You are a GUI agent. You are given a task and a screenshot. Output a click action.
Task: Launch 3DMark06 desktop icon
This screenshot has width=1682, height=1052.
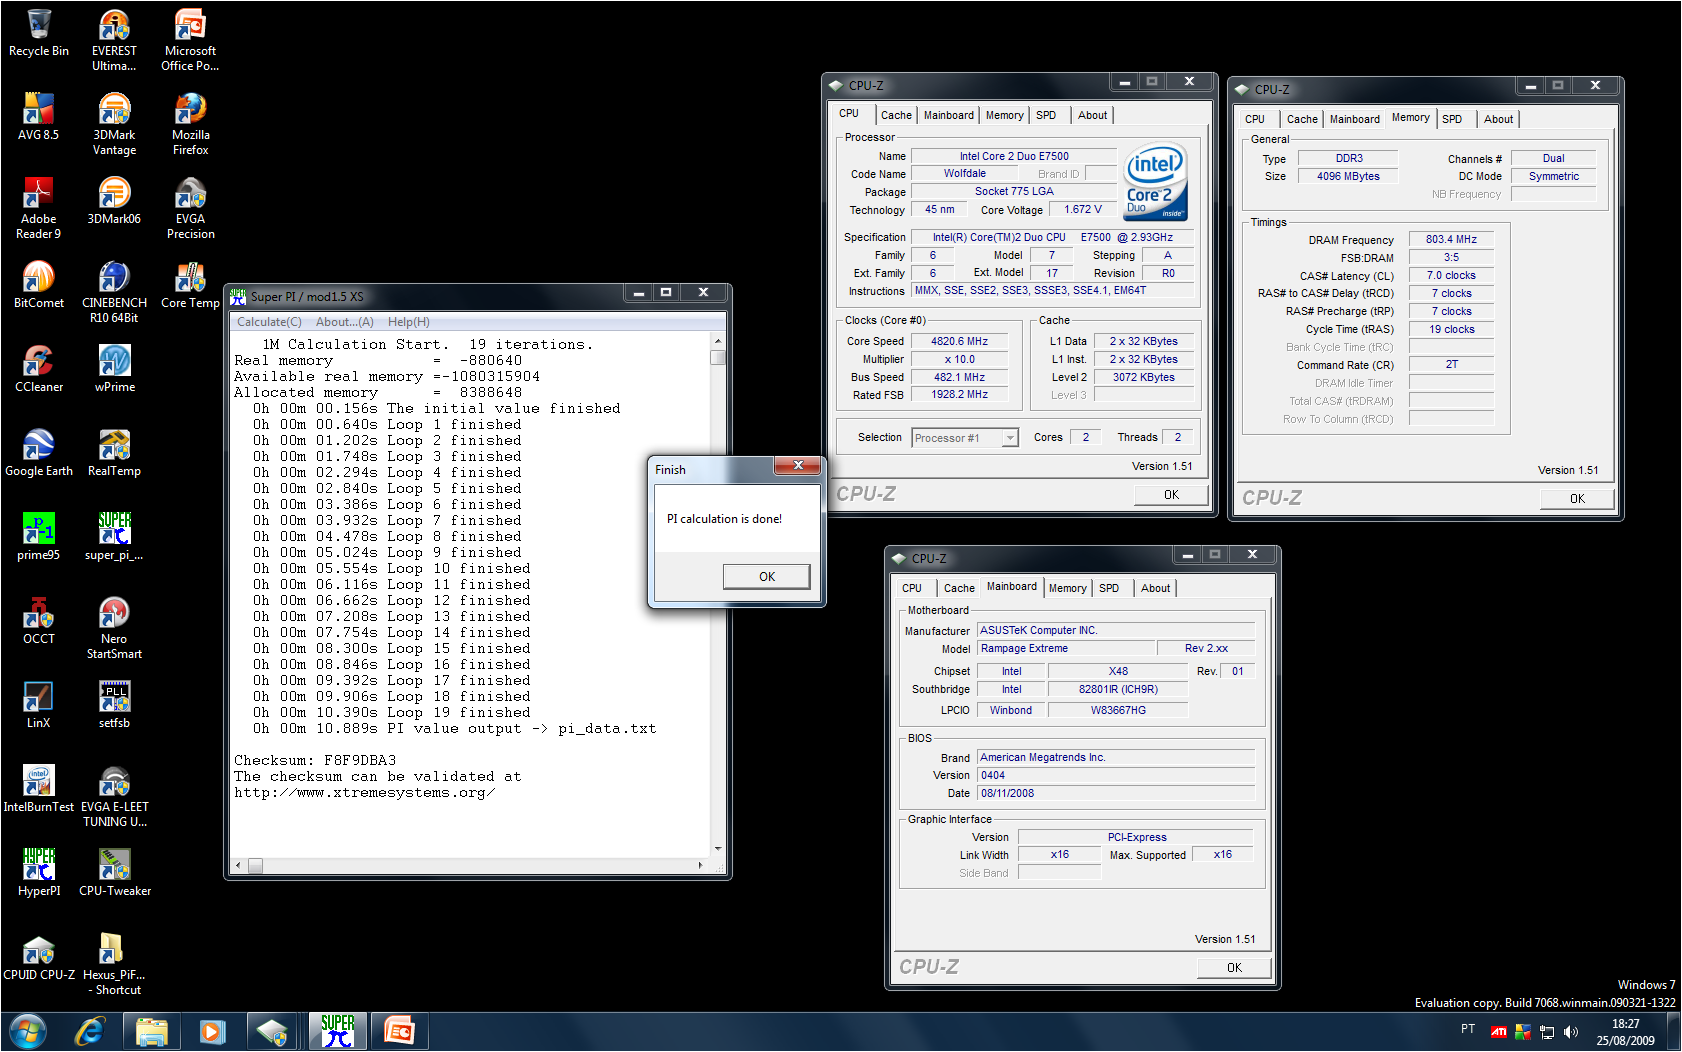pos(114,201)
